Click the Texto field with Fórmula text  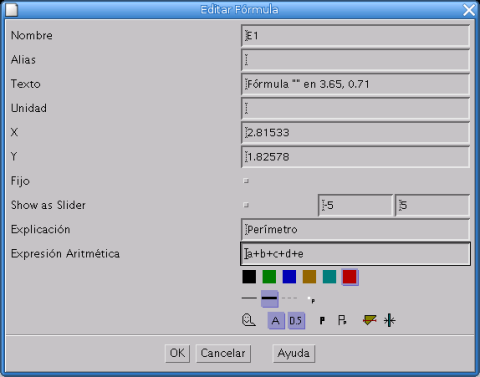[x=355, y=84]
